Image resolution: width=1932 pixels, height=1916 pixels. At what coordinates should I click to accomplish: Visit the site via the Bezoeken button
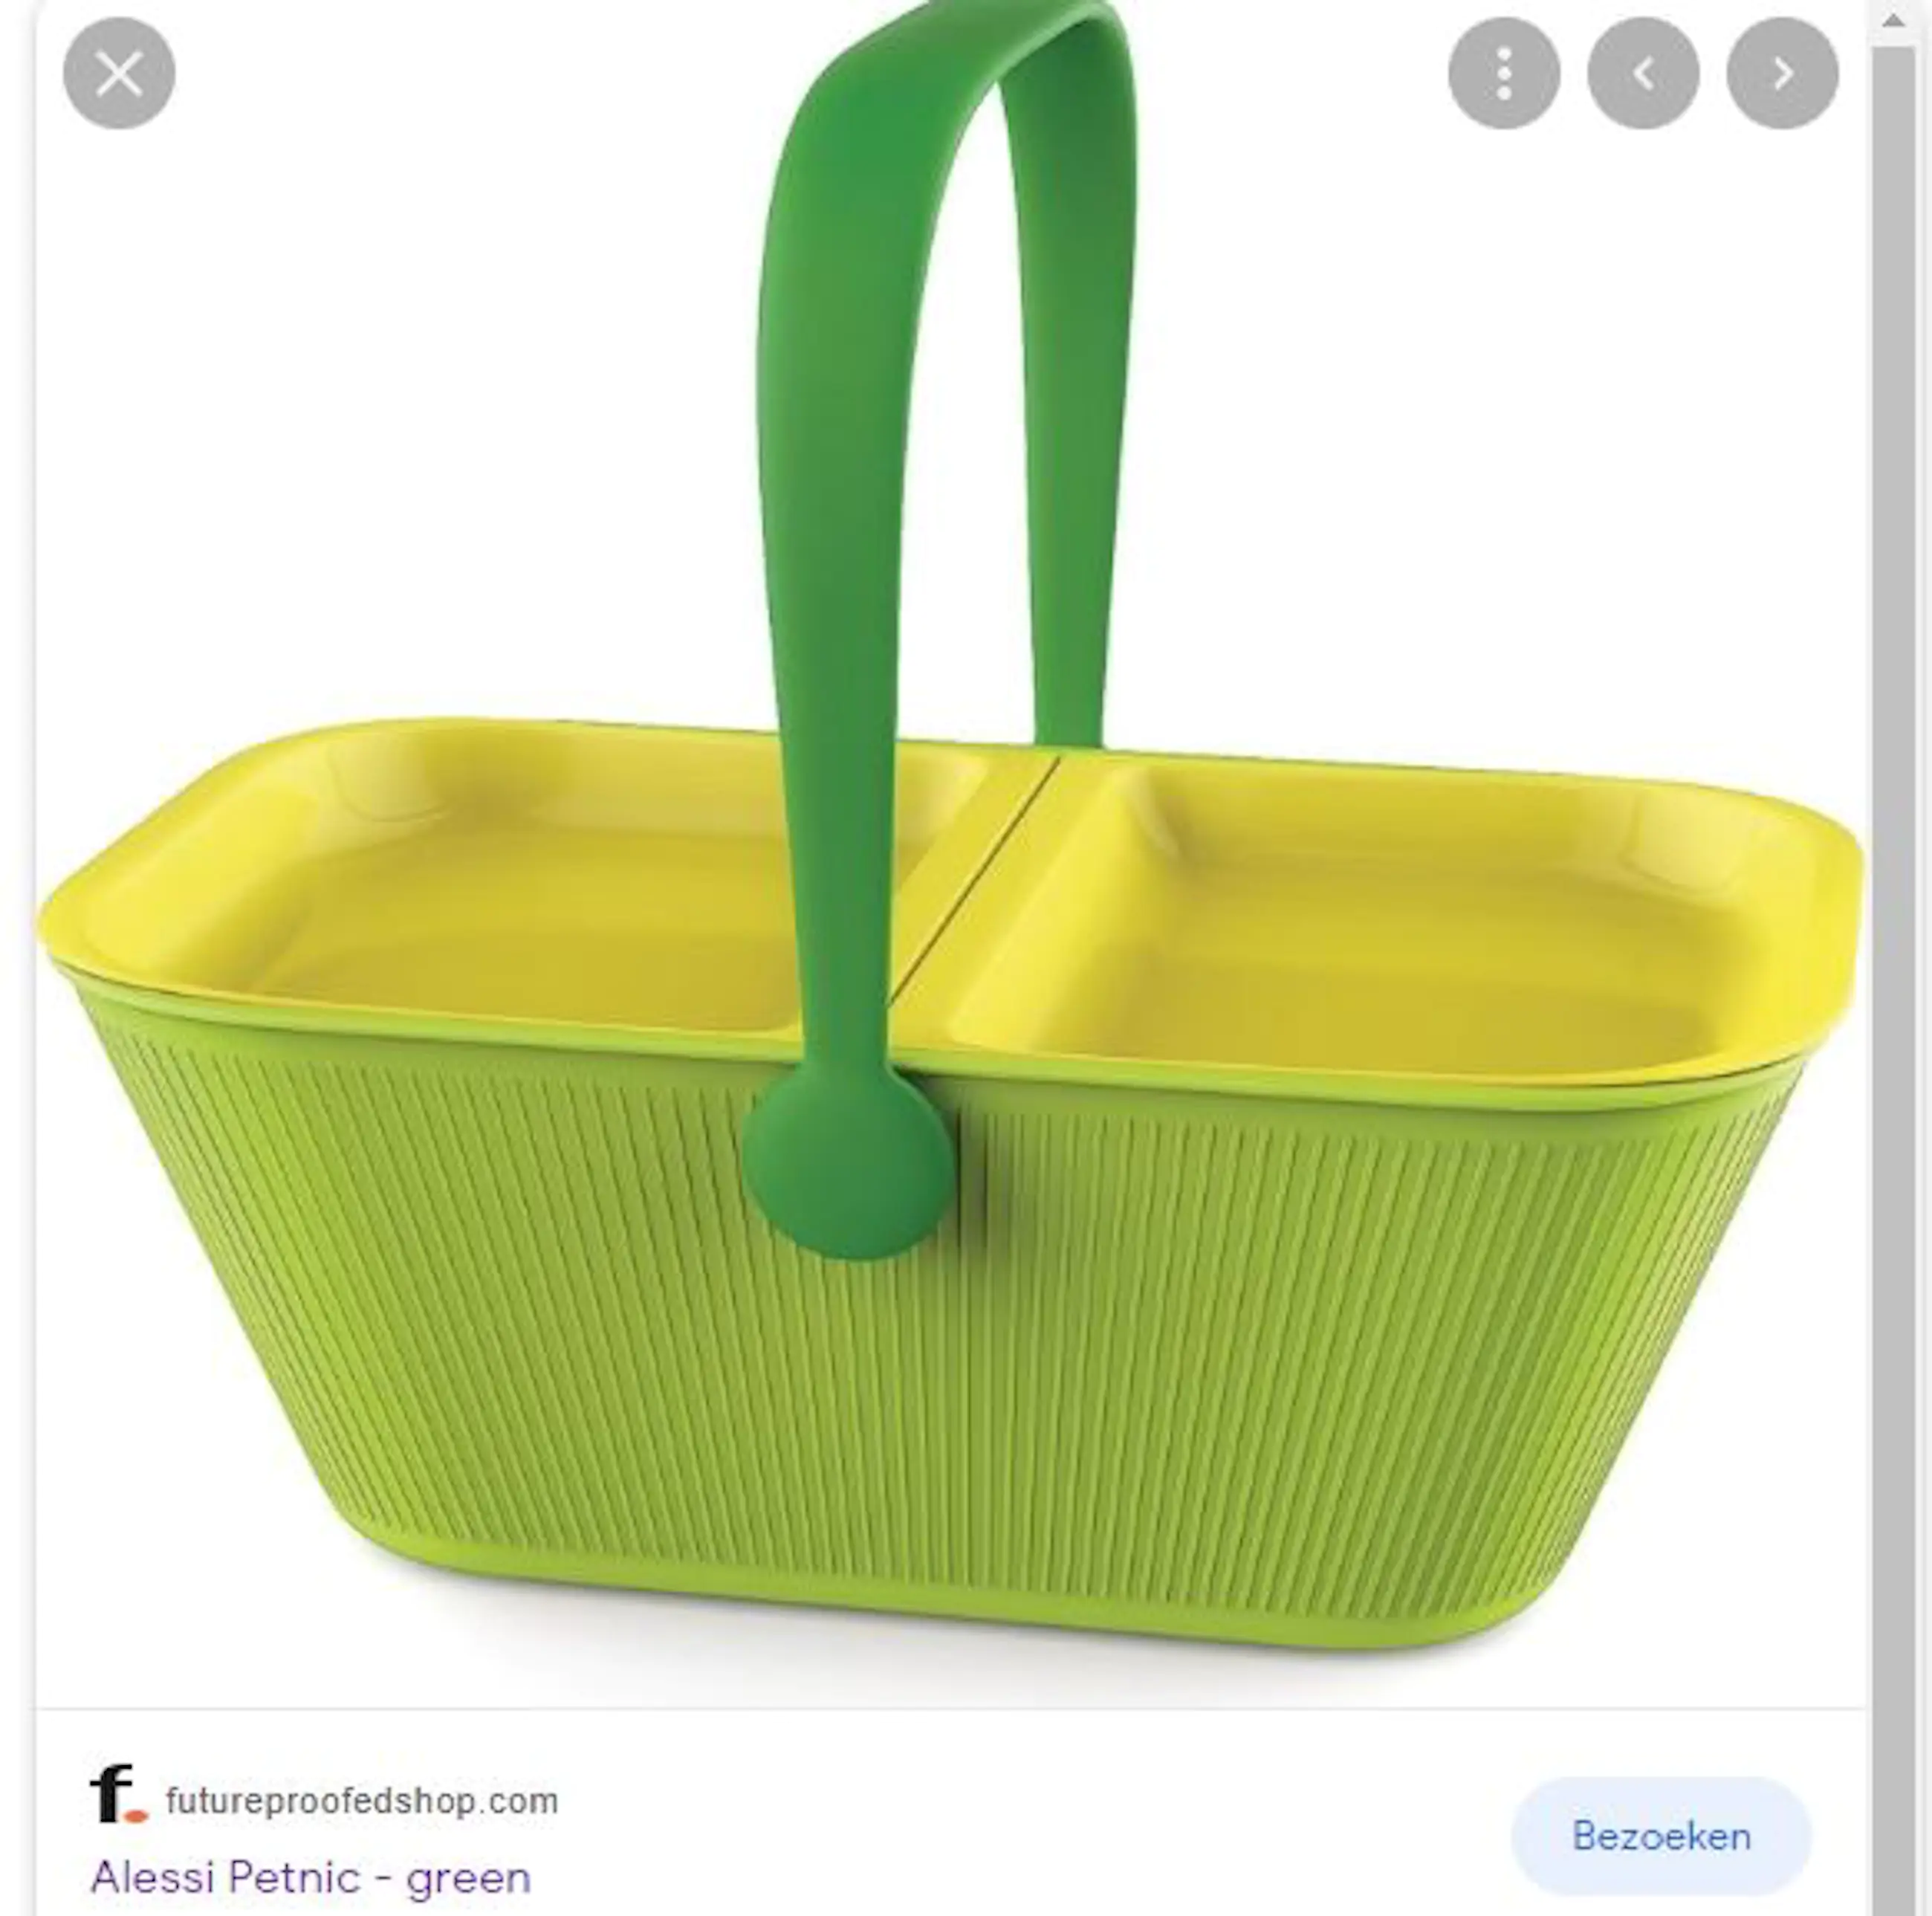[x=1661, y=1836]
